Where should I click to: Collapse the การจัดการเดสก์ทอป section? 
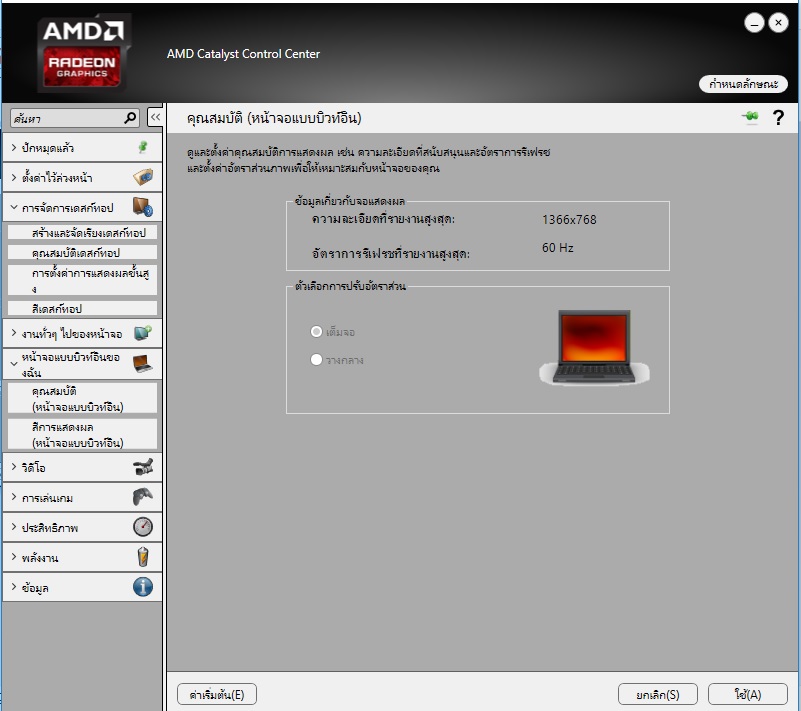coord(14,207)
